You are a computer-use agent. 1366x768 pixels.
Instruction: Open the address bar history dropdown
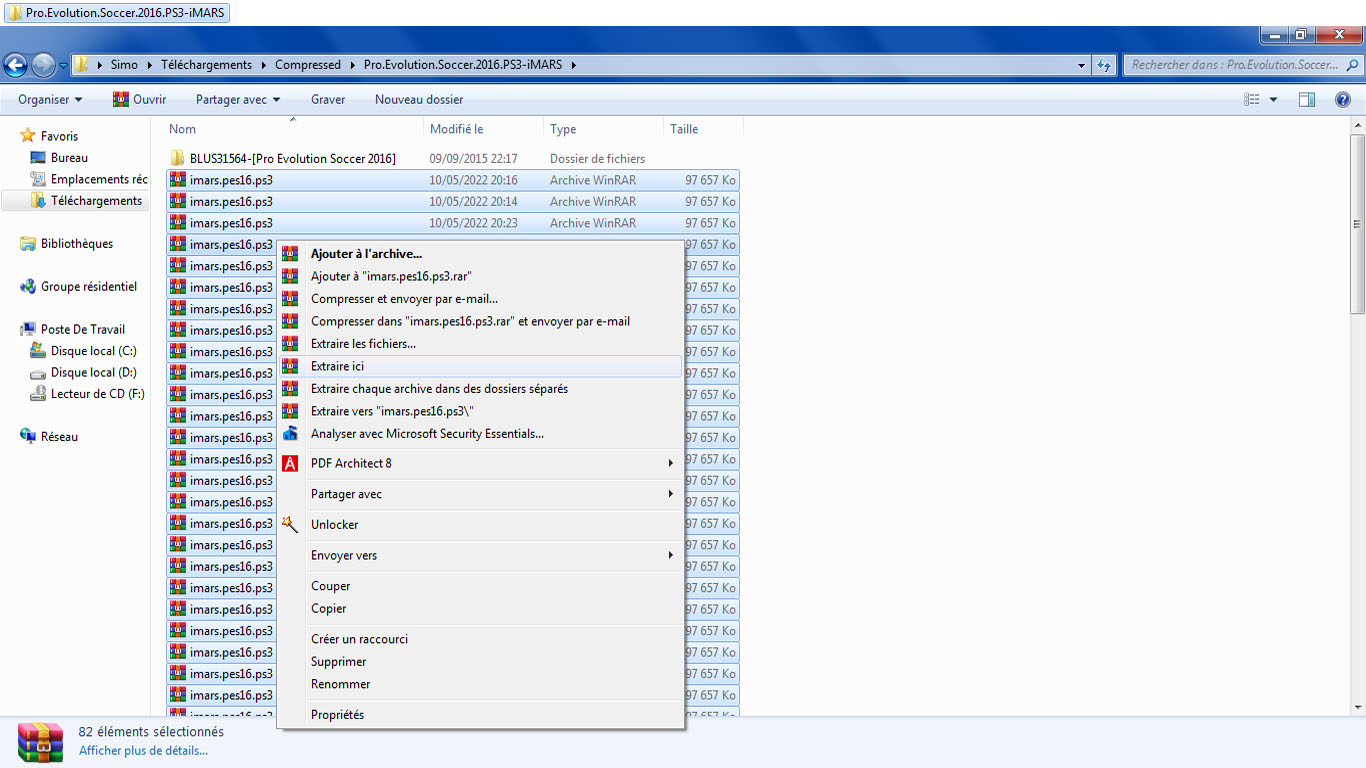1081,65
